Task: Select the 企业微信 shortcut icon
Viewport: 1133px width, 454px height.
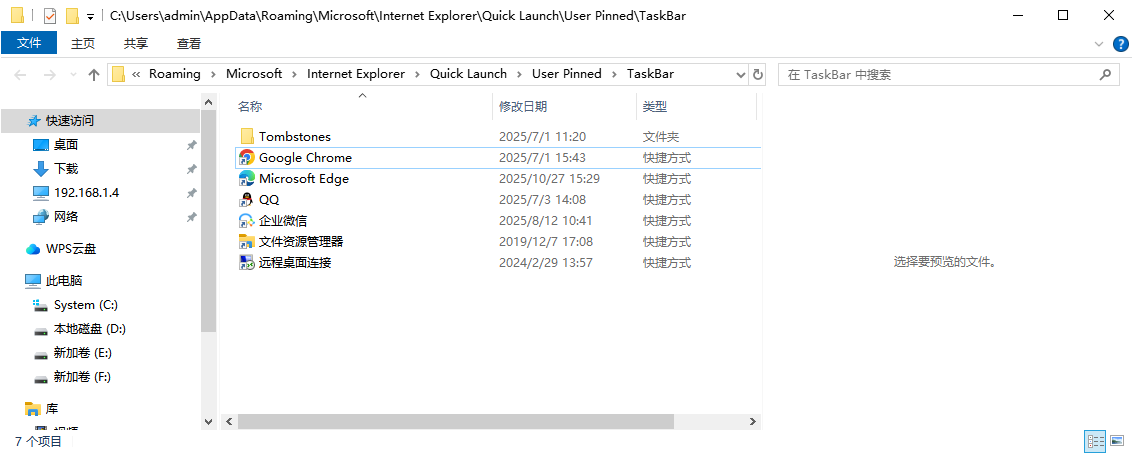Action: 247,221
